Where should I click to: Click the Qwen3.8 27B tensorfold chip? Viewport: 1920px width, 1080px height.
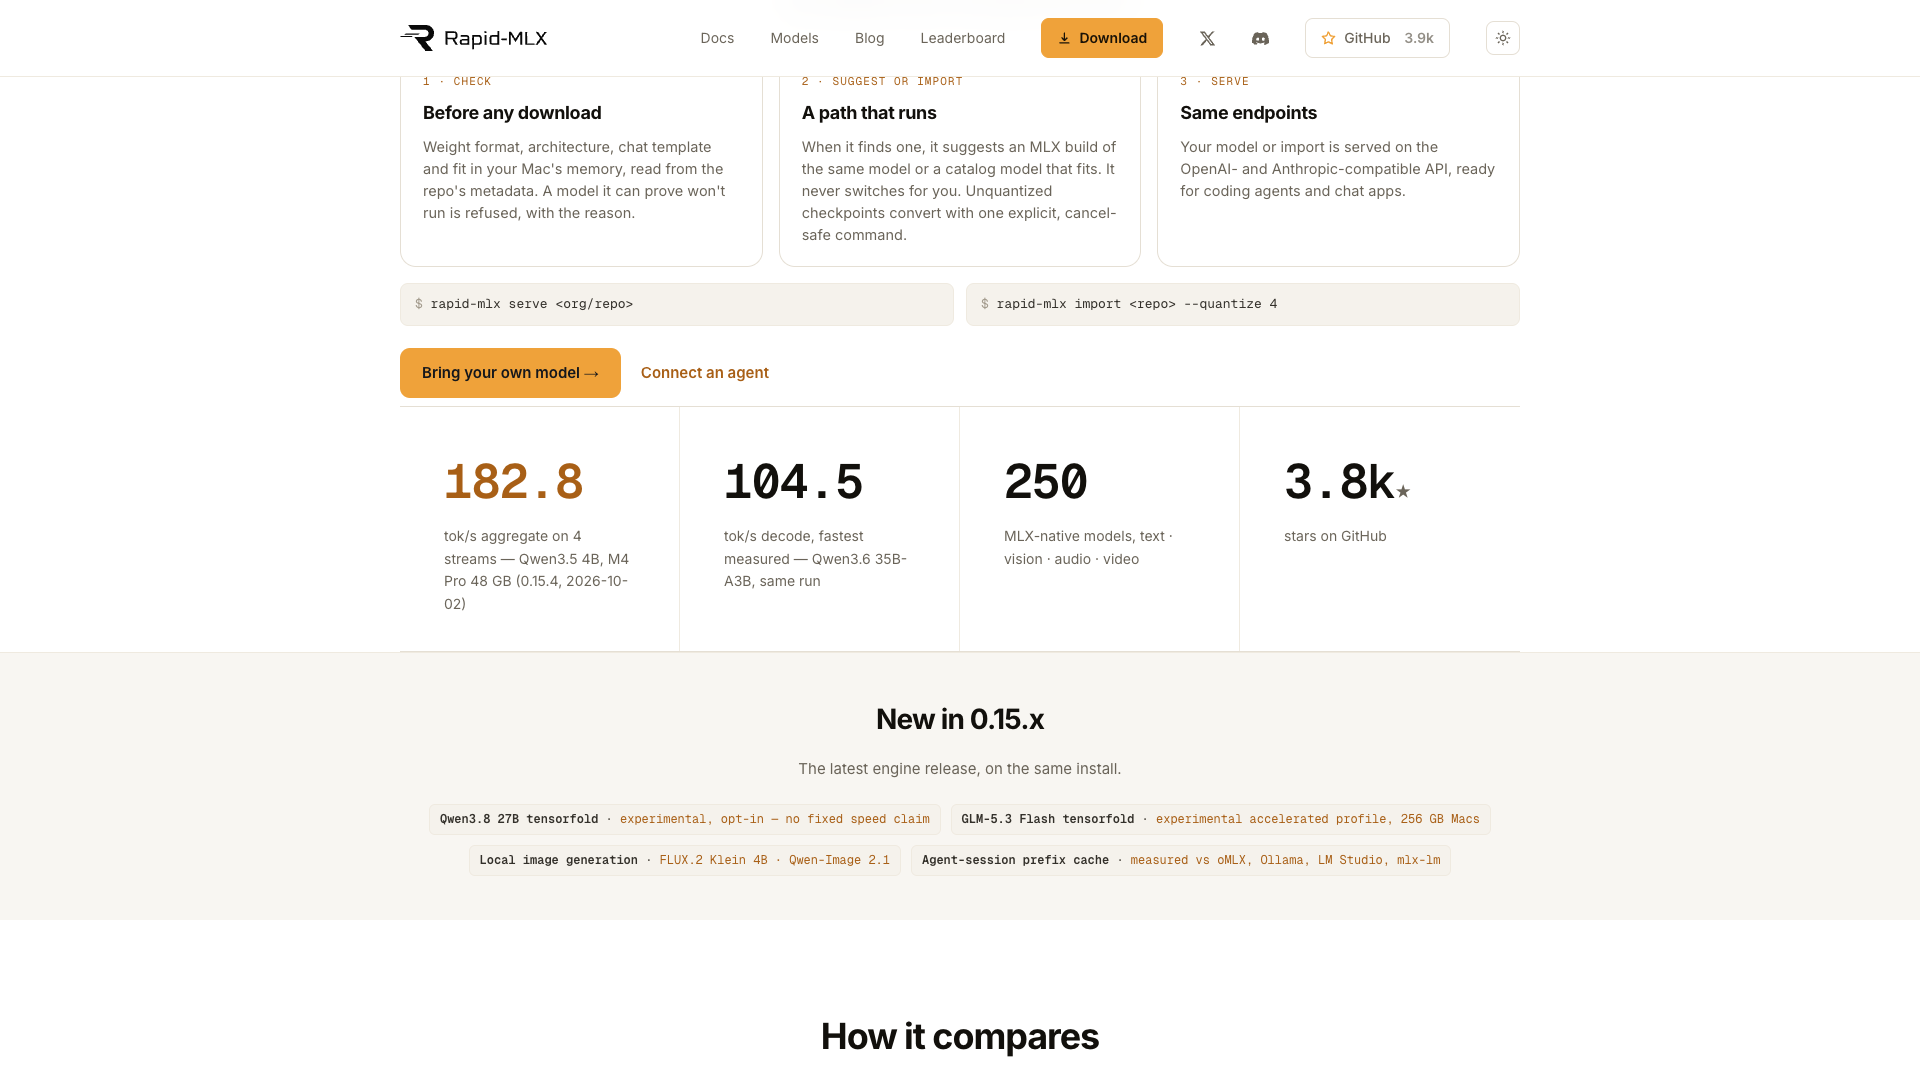(x=684, y=819)
